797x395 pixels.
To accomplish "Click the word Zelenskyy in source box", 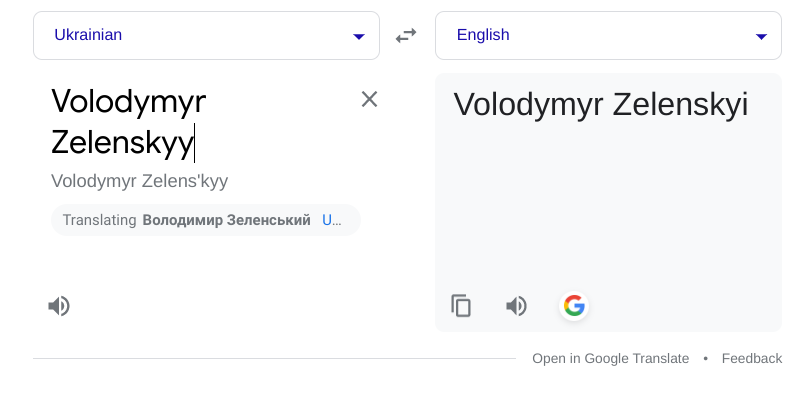I will (x=122, y=143).
